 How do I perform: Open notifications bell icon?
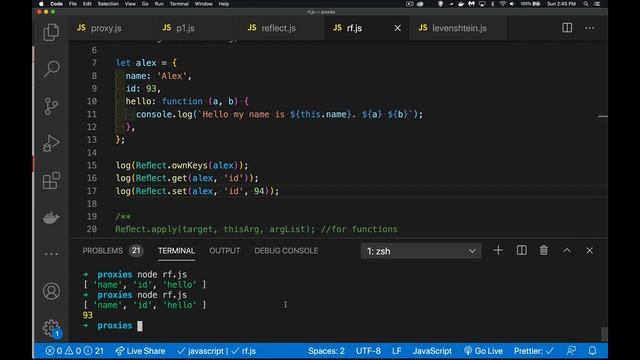[x=592, y=351]
